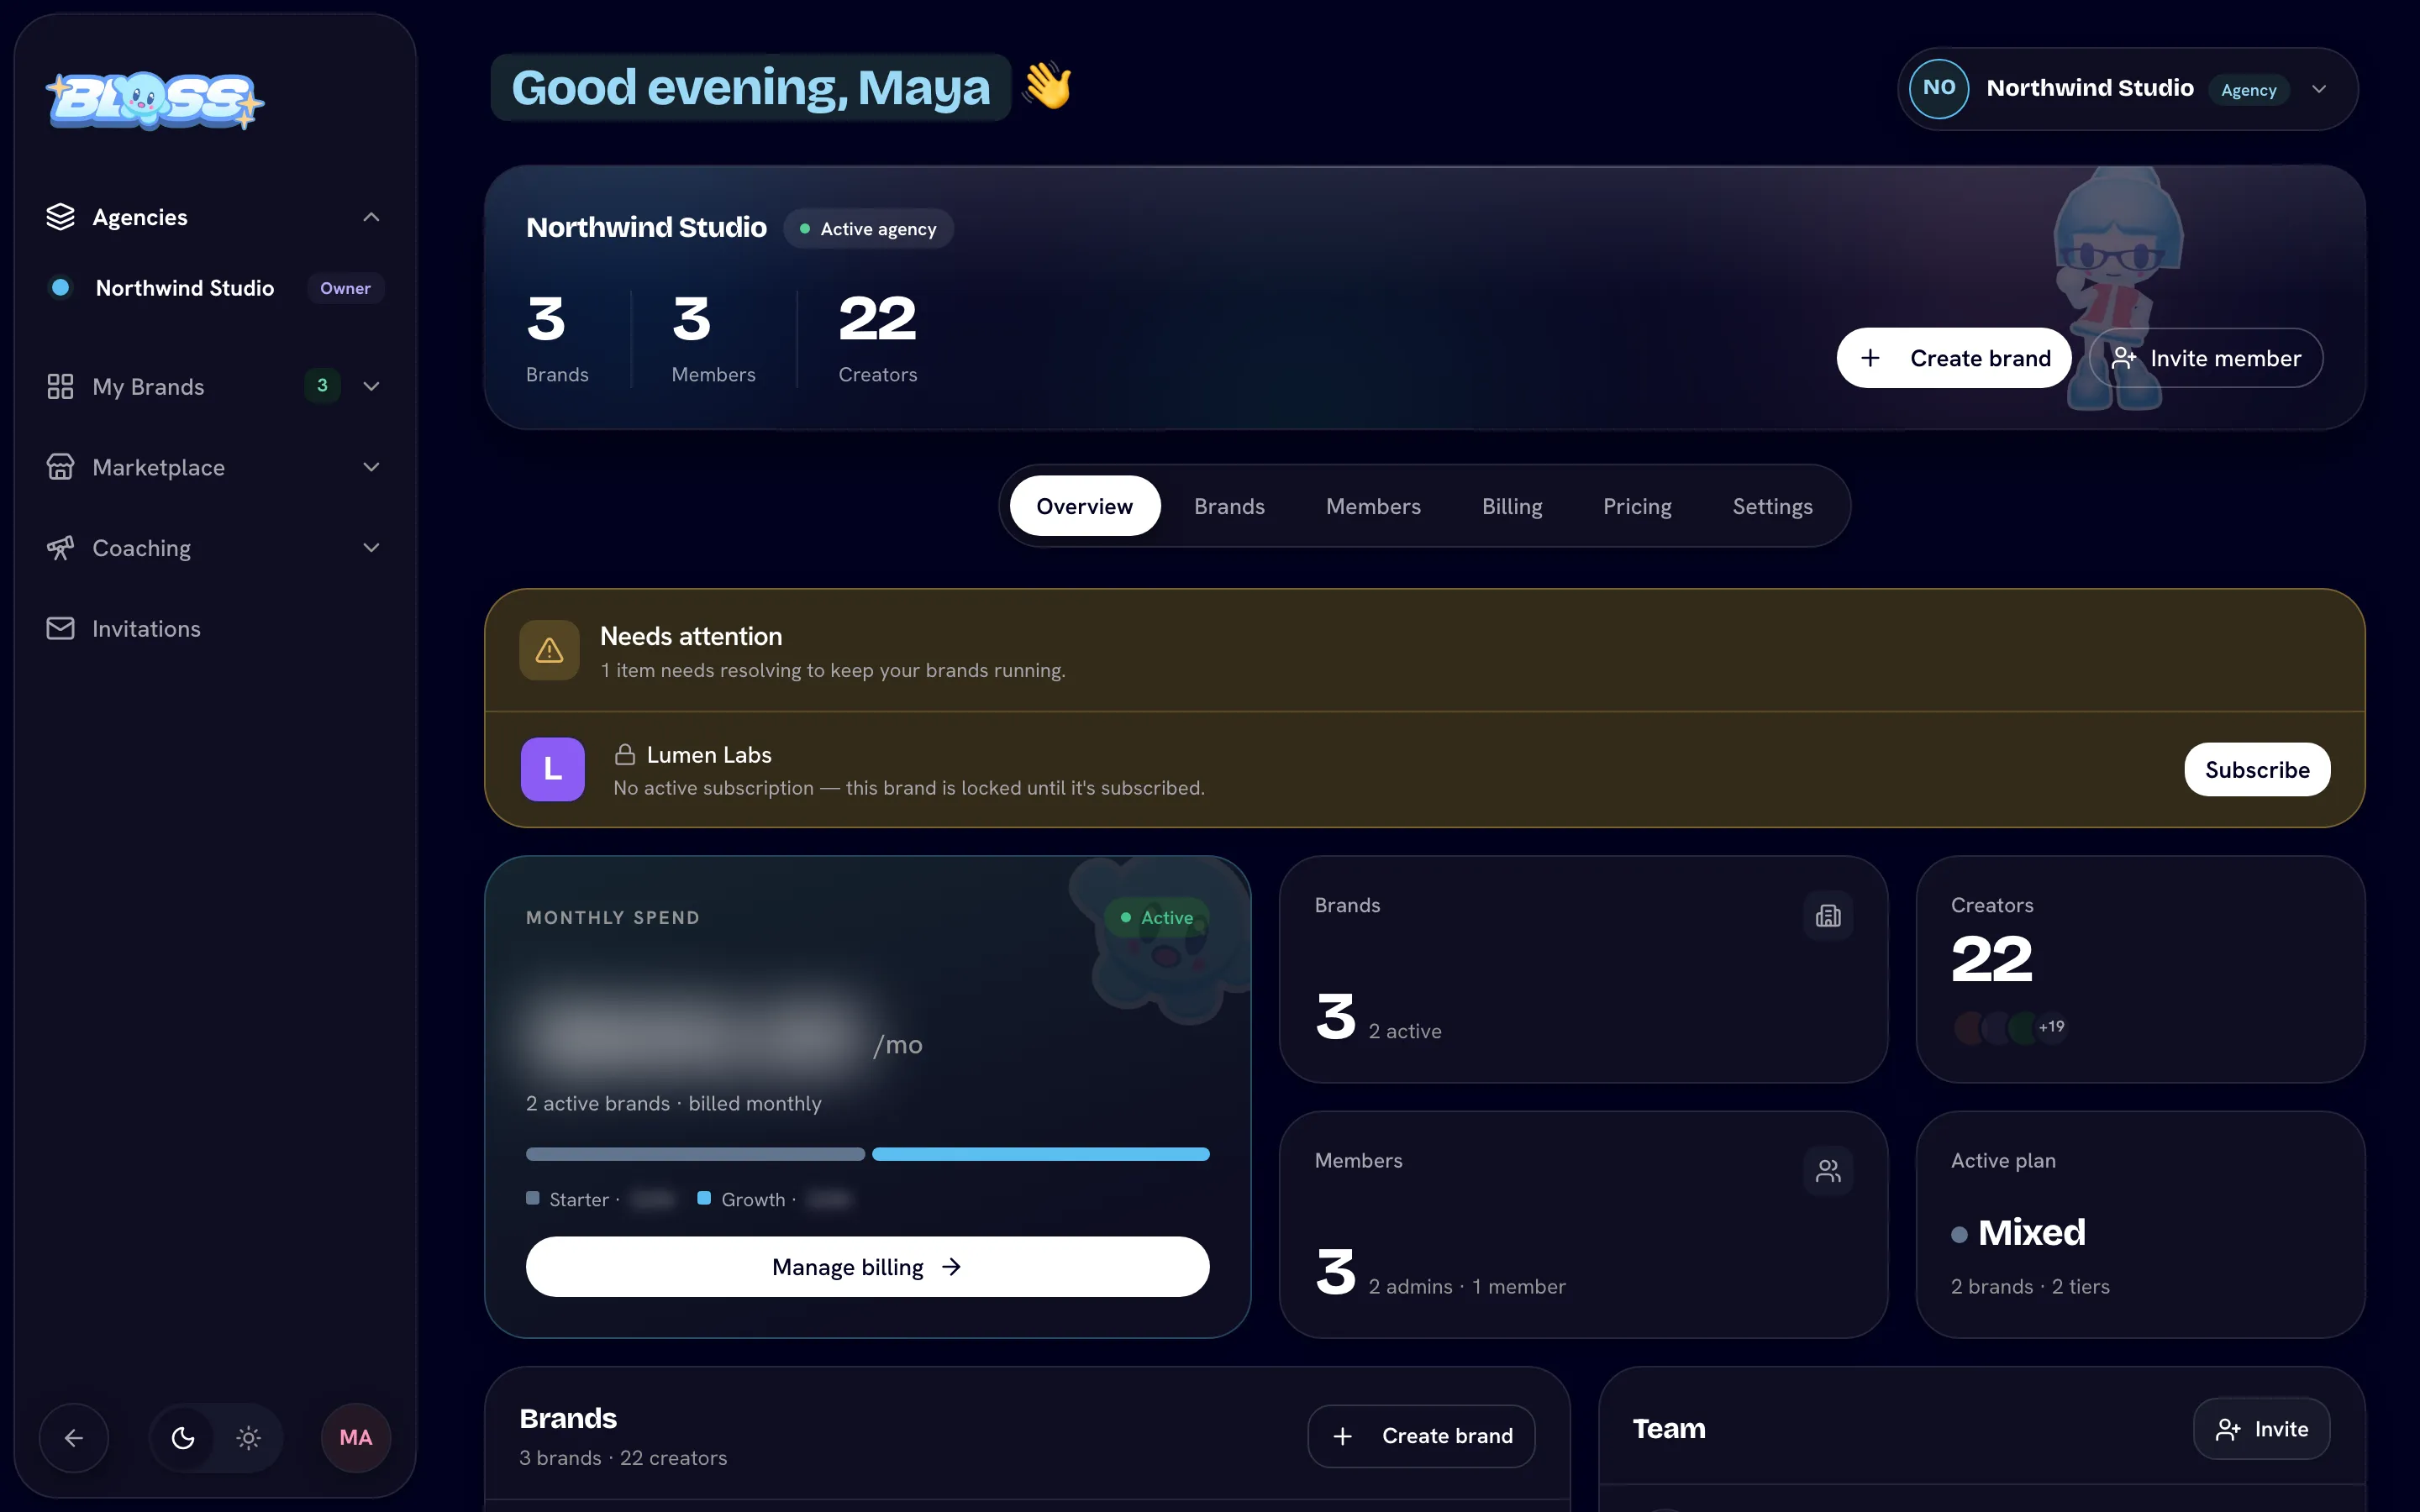Expand the My Brands chevron
The height and width of the screenshot is (1512, 2420).
pos(371,386)
